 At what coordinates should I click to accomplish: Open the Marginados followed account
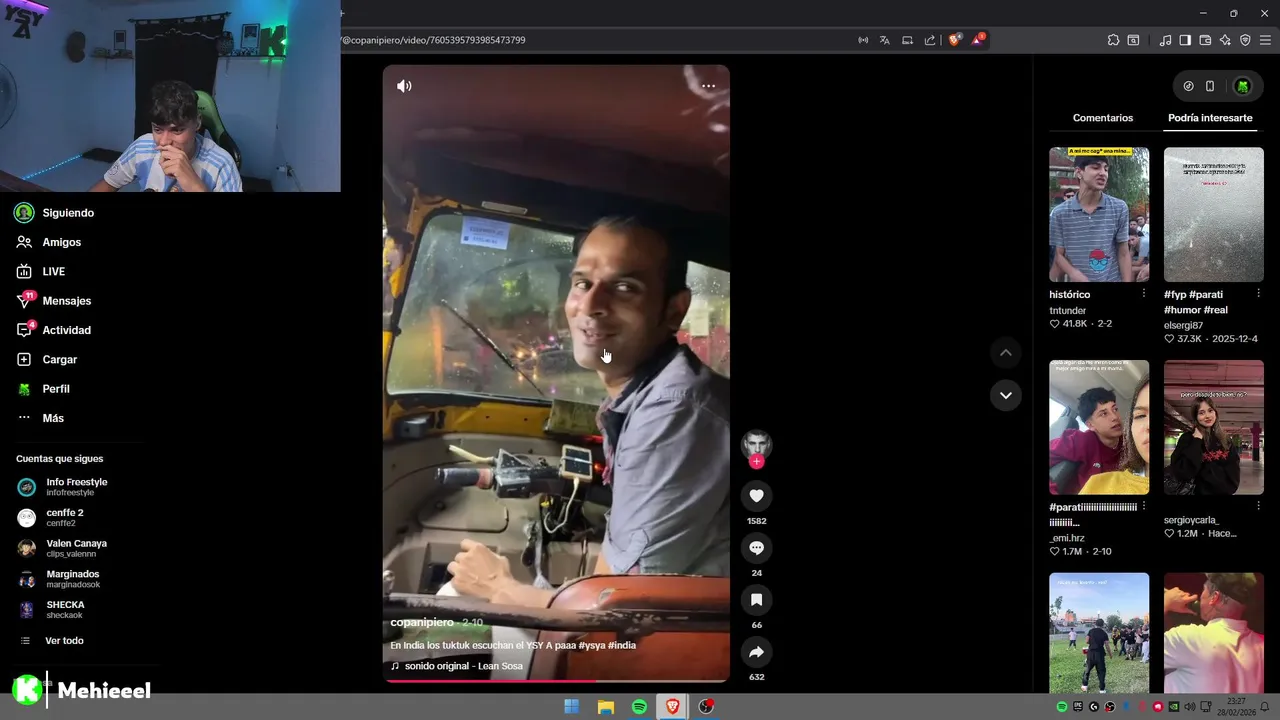(x=59, y=579)
